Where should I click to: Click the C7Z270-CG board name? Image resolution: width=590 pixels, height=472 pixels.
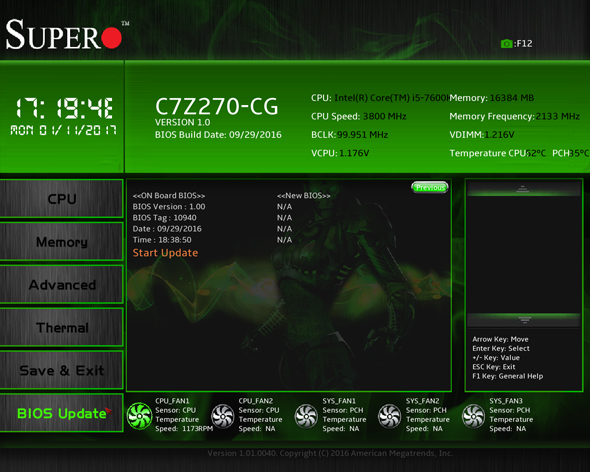pyautogui.click(x=217, y=106)
